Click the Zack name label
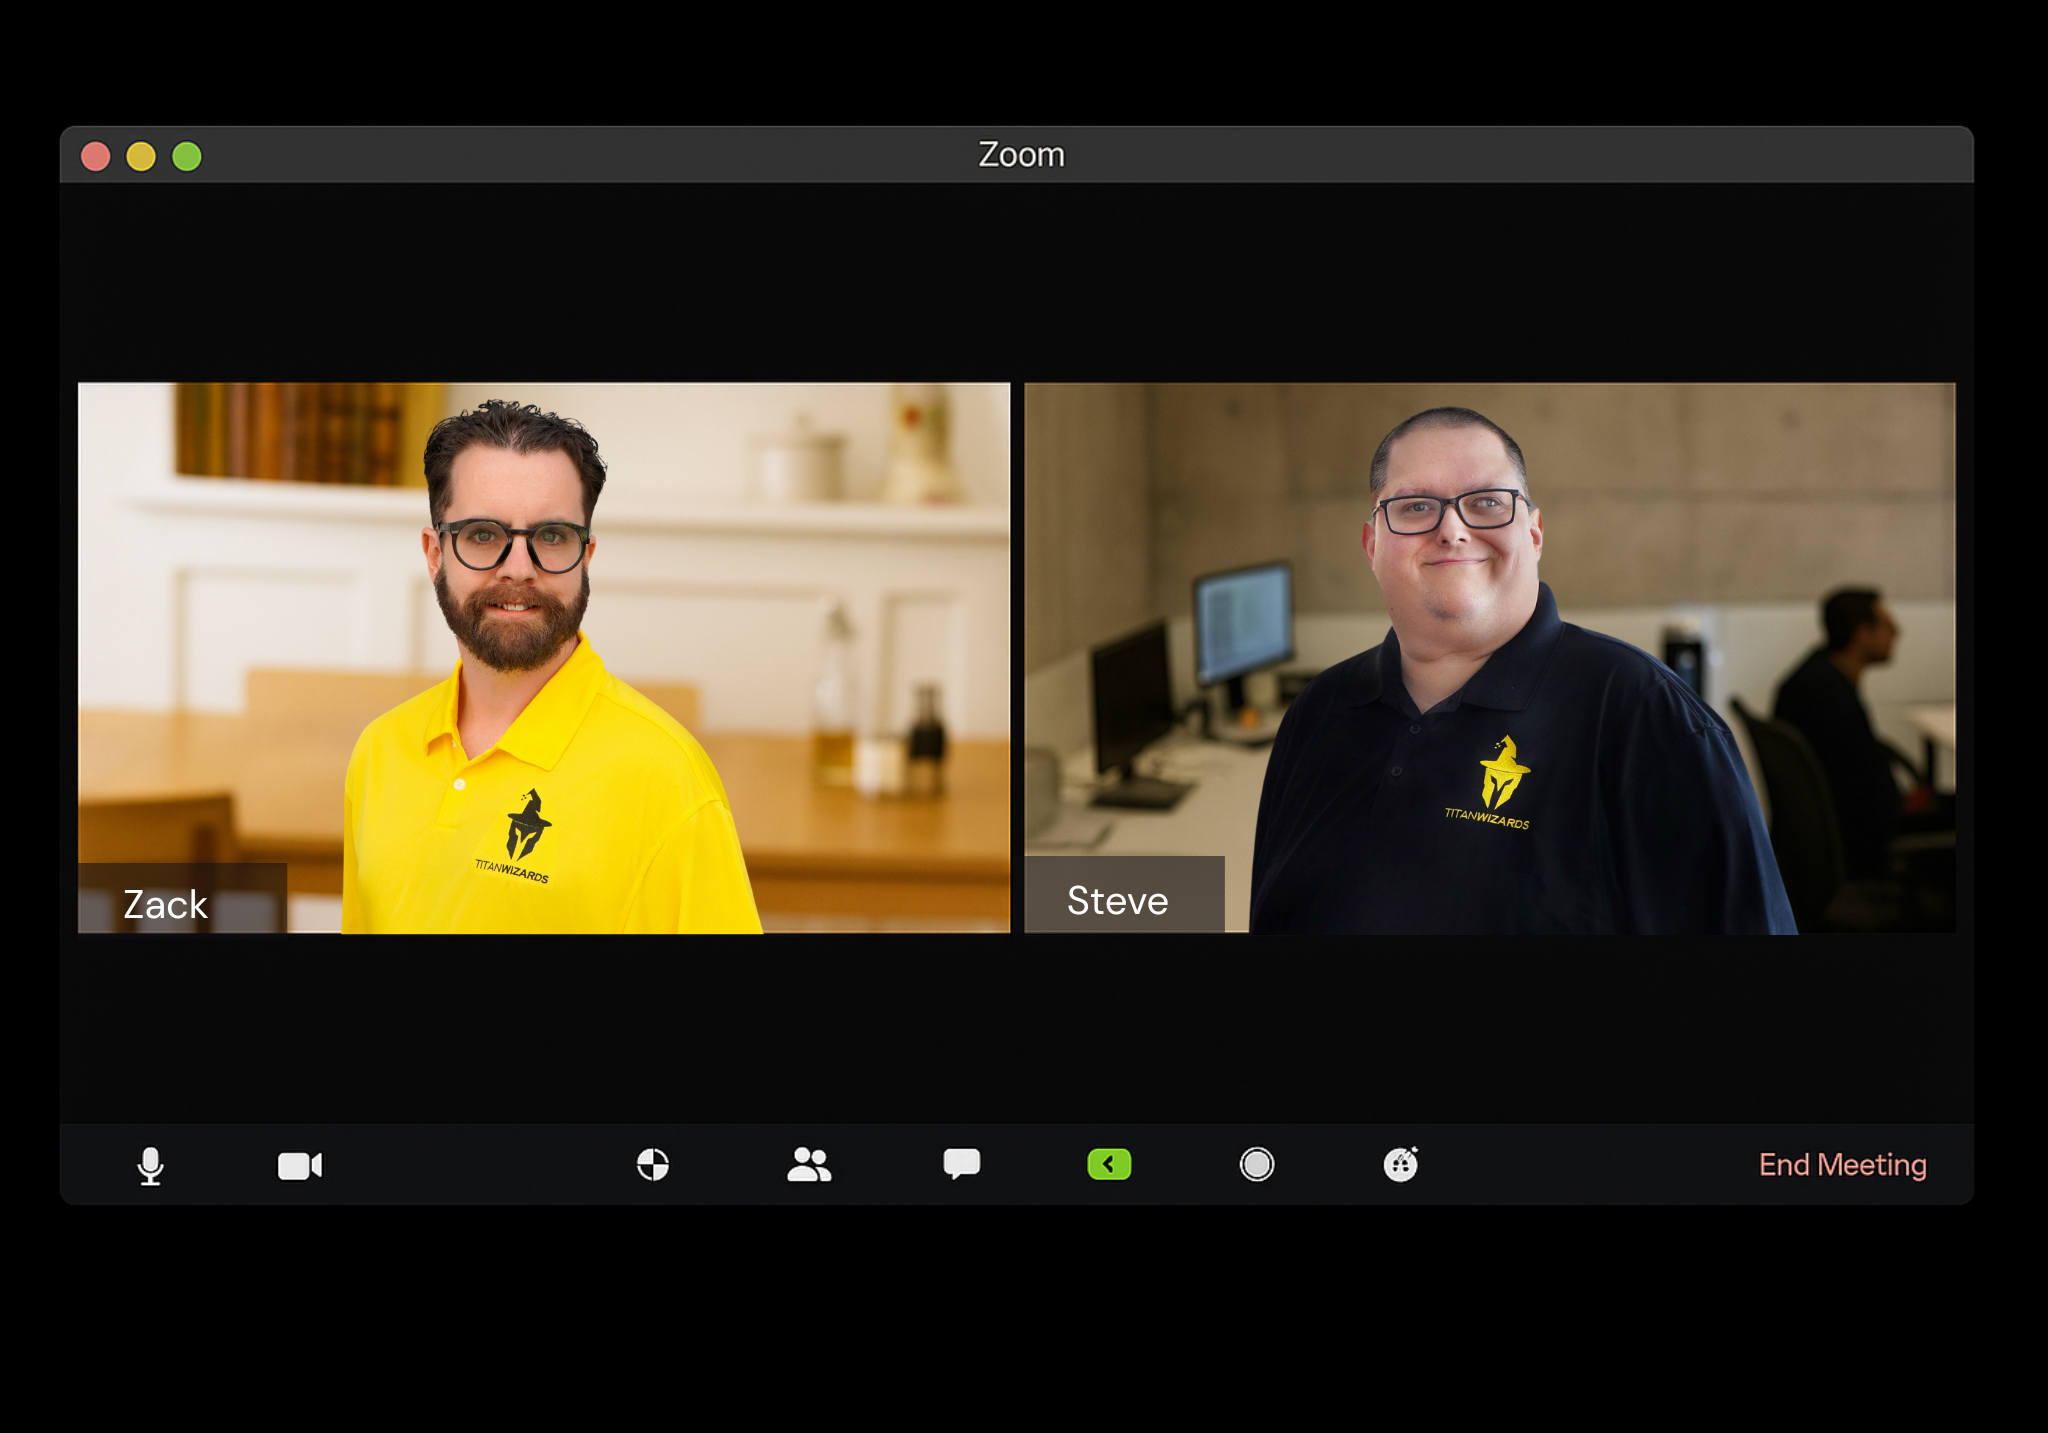The image size is (2048, 1433). point(166,904)
